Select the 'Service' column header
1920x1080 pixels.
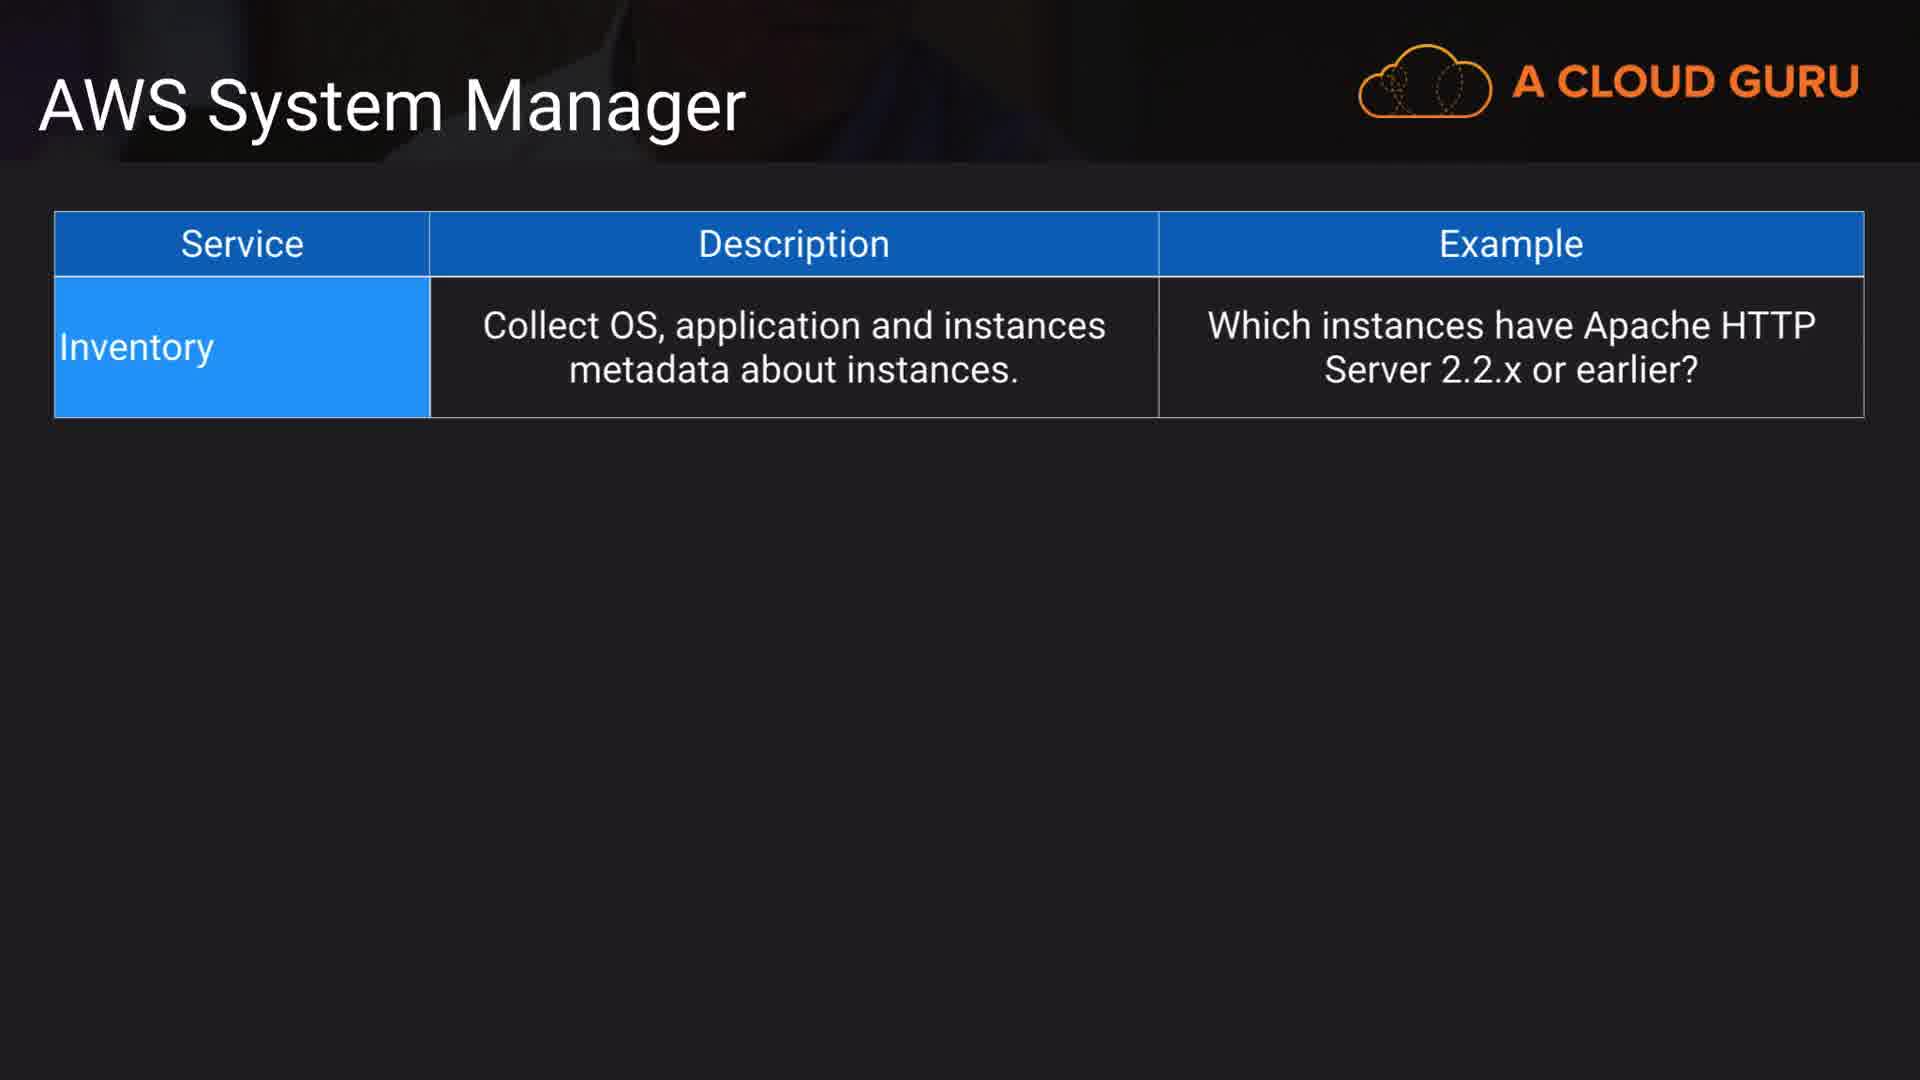[x=242, y=244]
